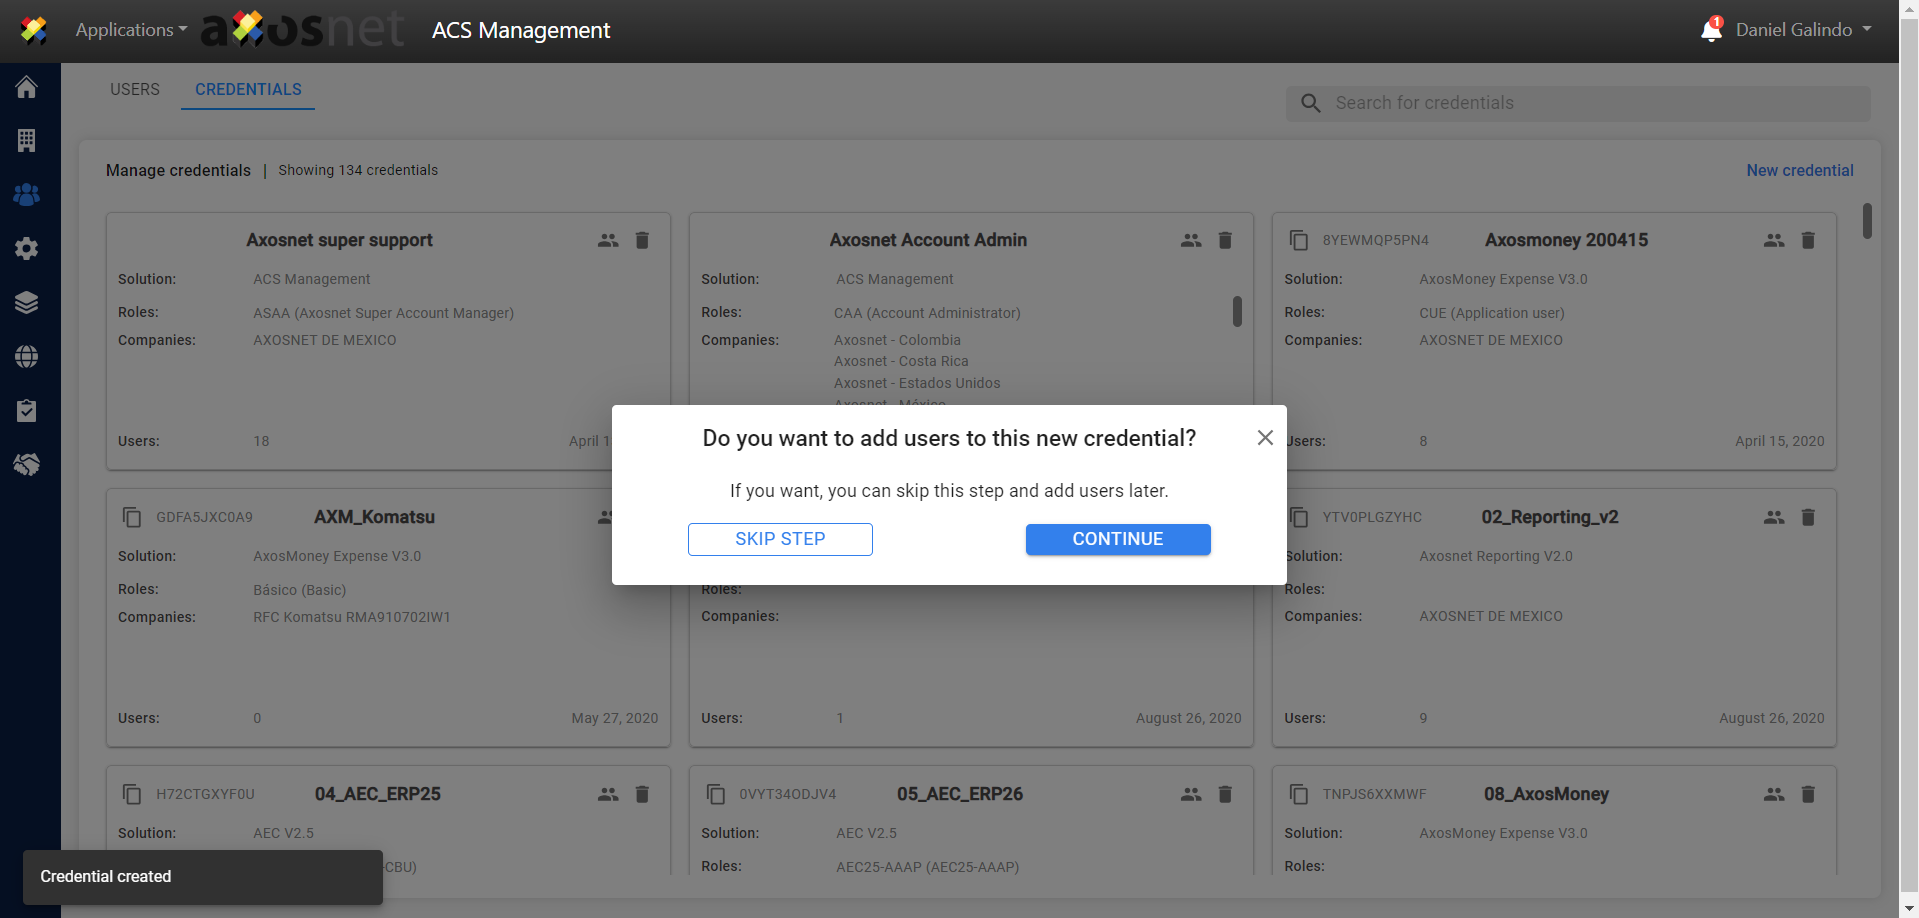This screenshot has height=918, width=1919.
Task: Open the Daniel Galindo user menu
Action: [1803, 30]
